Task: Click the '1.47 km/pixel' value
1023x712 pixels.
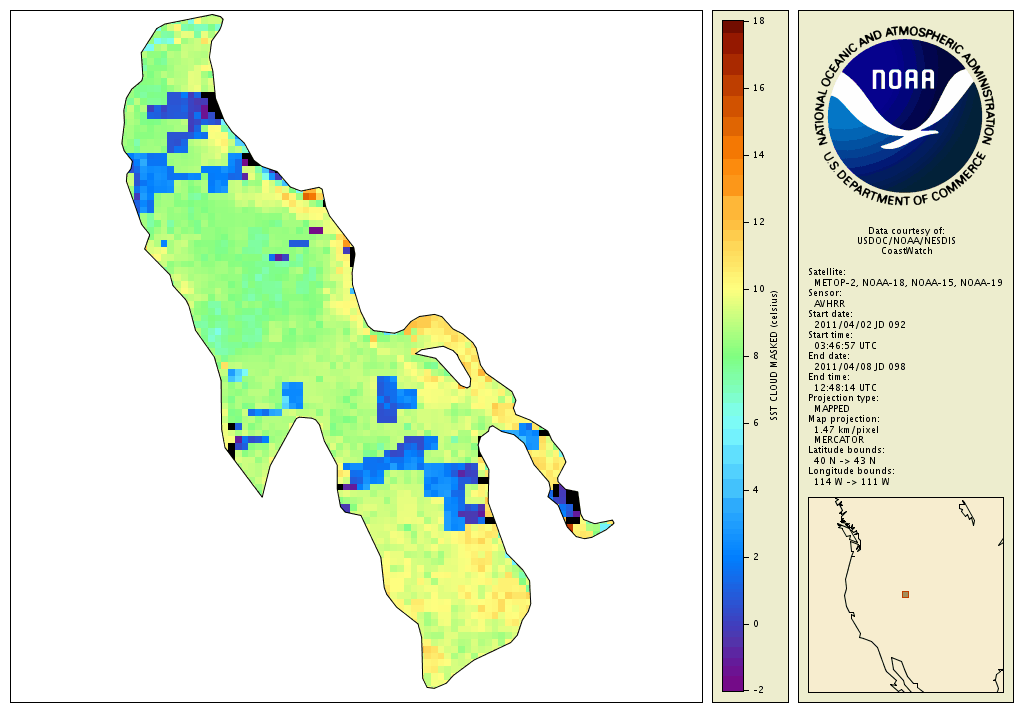Action: coord(846,430)
